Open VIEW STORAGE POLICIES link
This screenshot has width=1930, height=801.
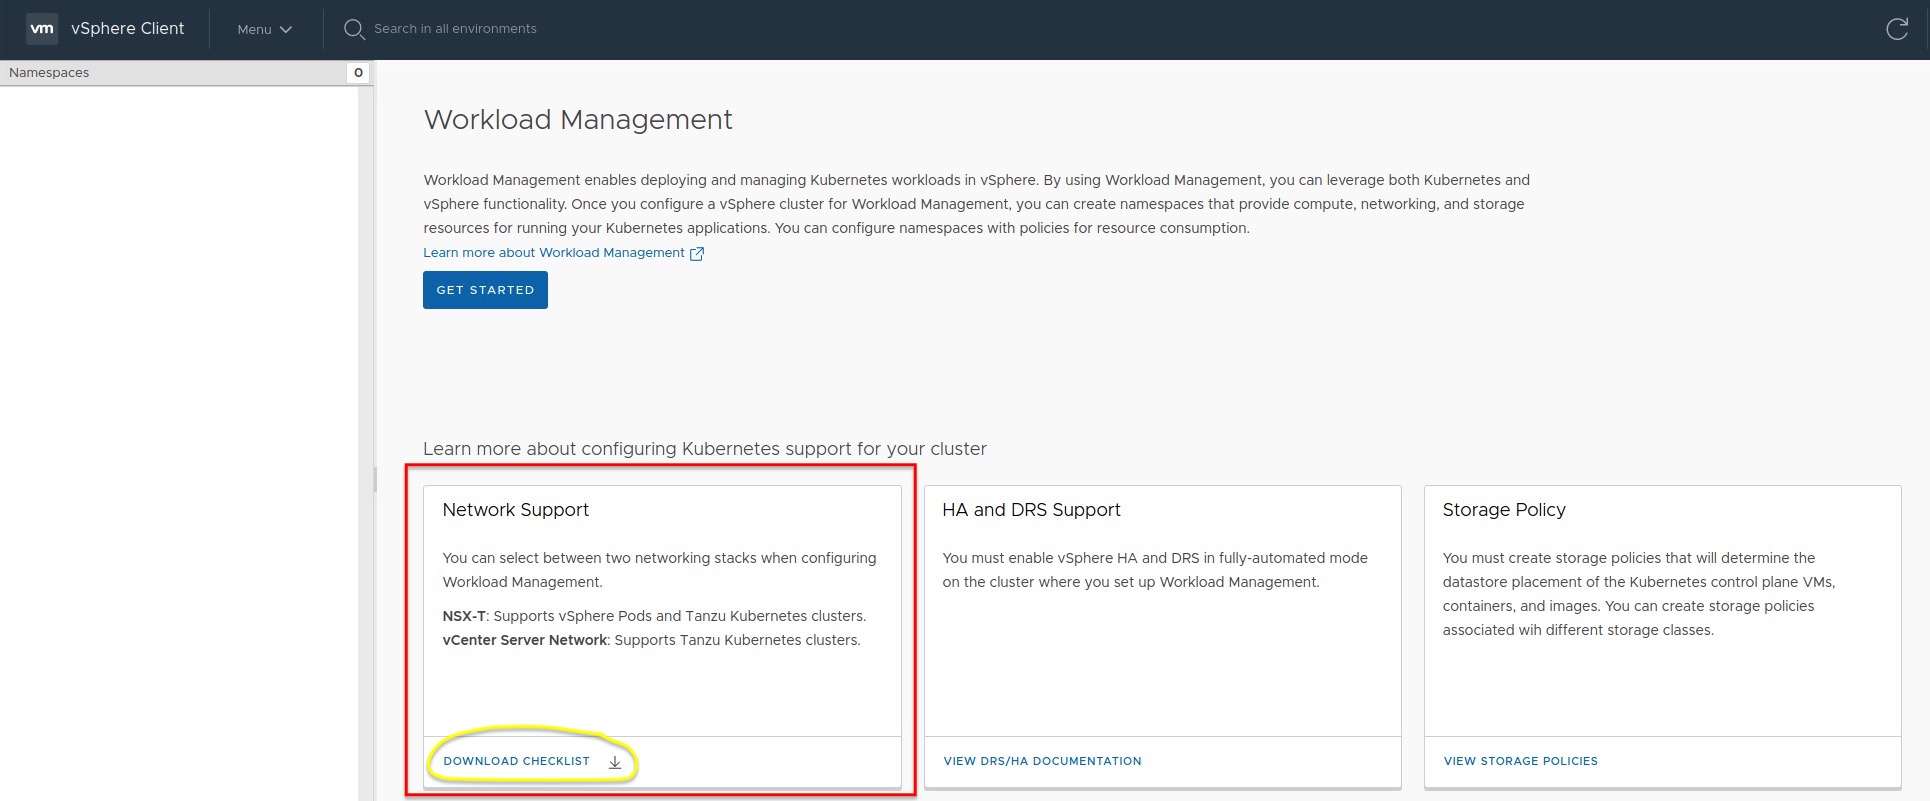click(x=1520, y=761)
